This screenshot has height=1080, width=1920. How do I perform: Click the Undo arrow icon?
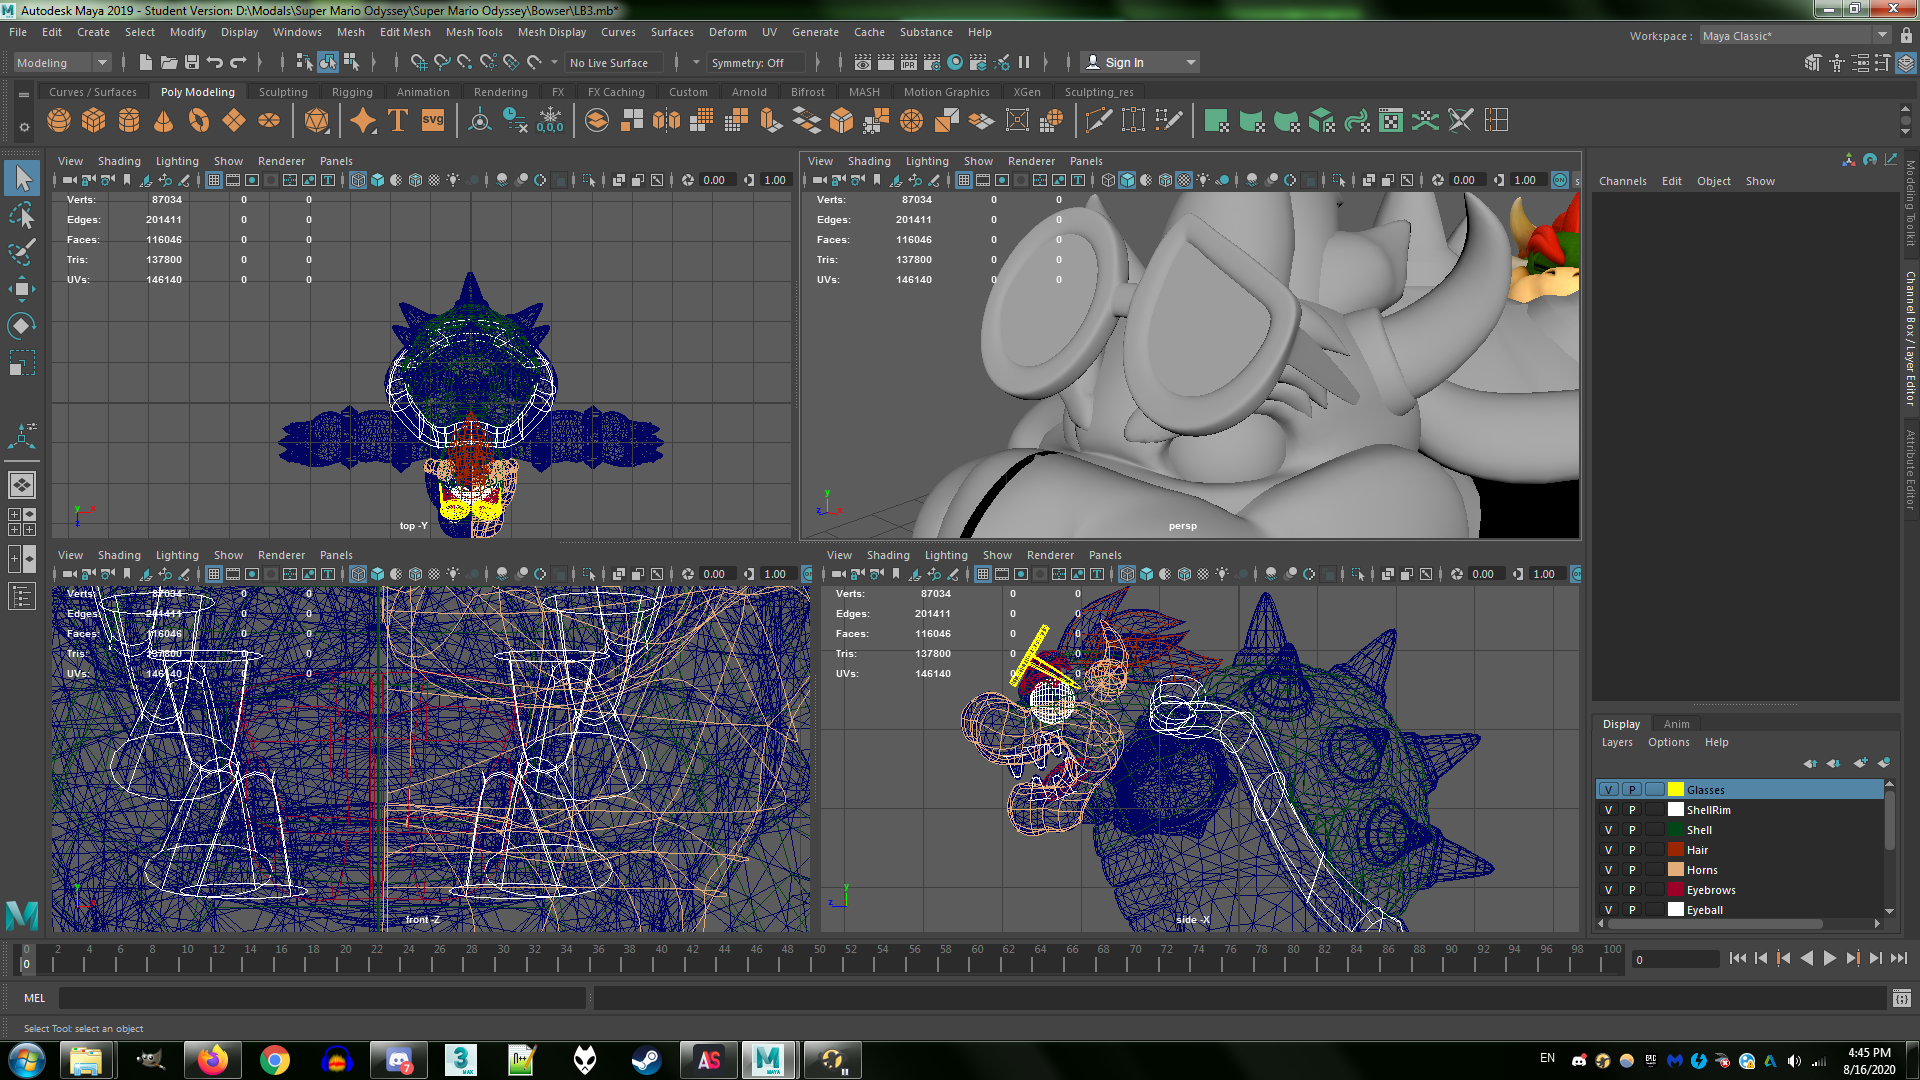point(215,62)
